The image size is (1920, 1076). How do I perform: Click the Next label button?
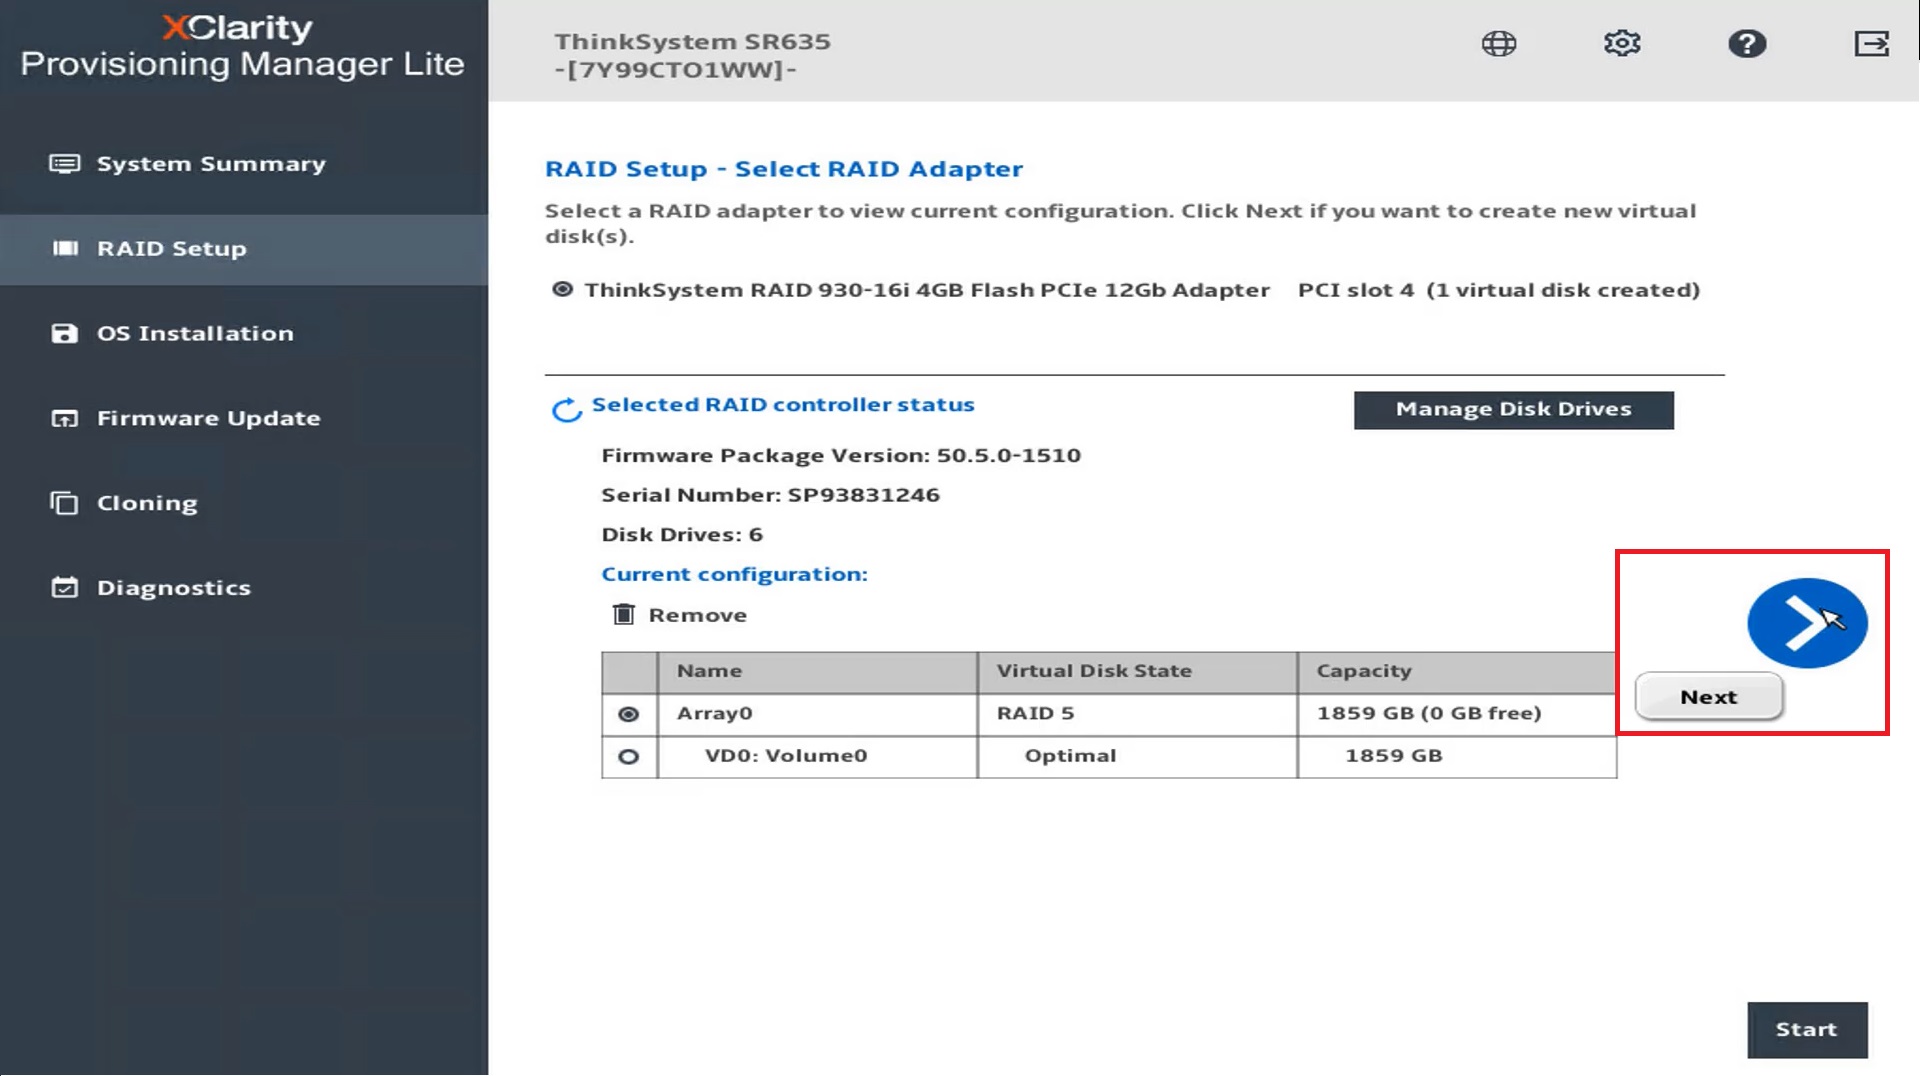[x=1708, y=697]
